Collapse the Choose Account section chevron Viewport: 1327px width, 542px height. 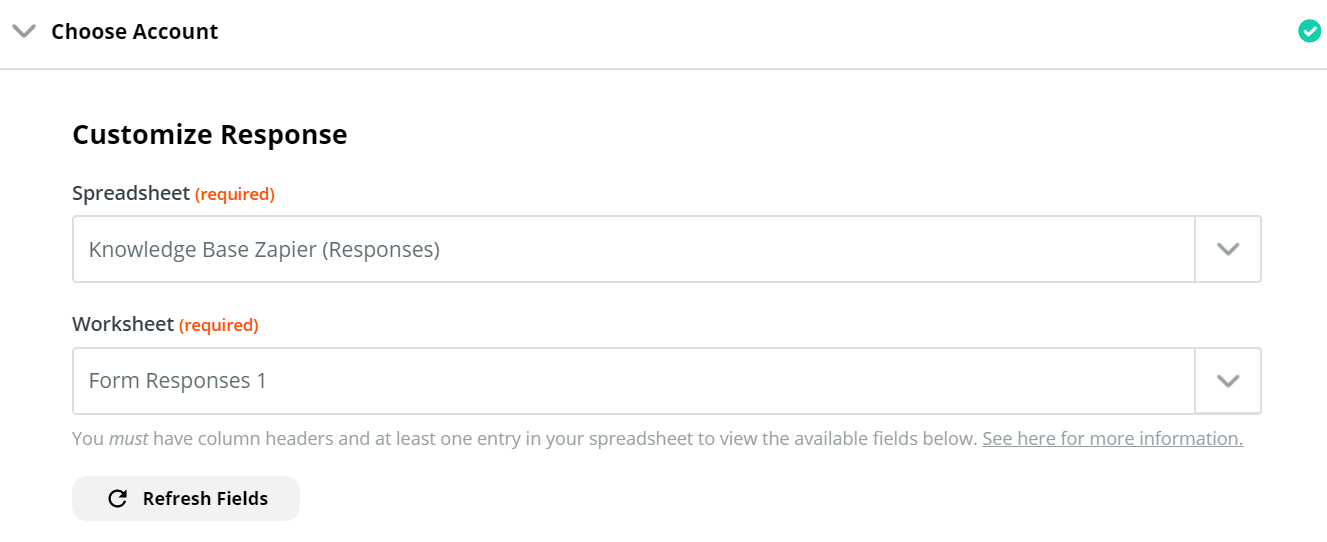pos(24,31)
